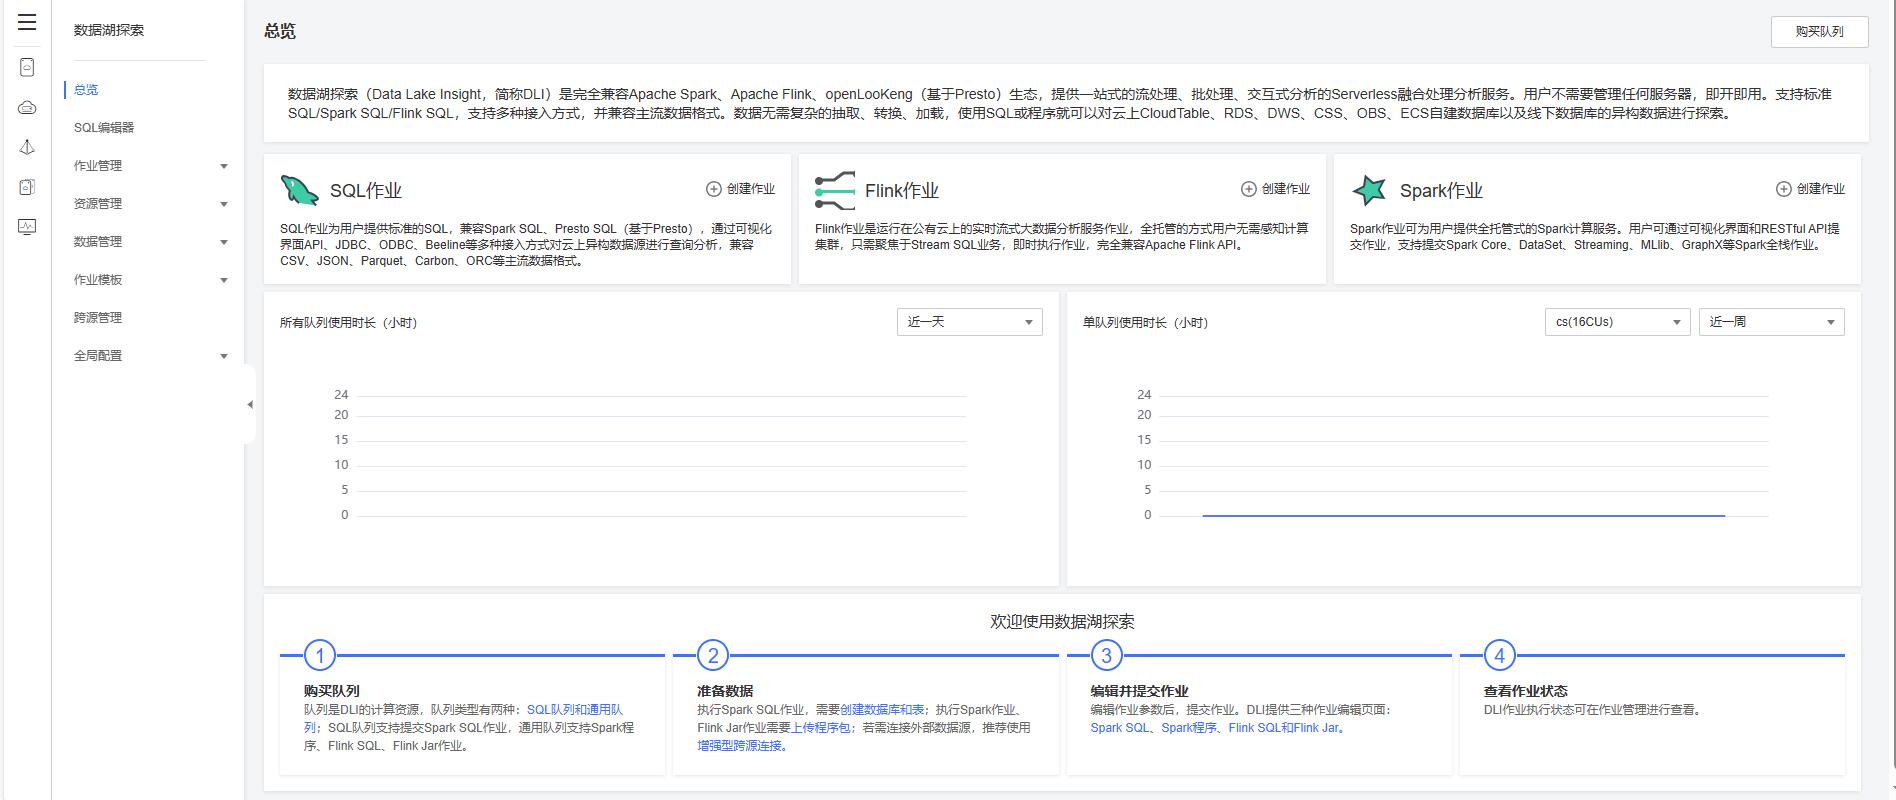This screenshot has height=800, width=1896.
Task: Click the Spark作业 star icon
Action: click(1369, 190)
